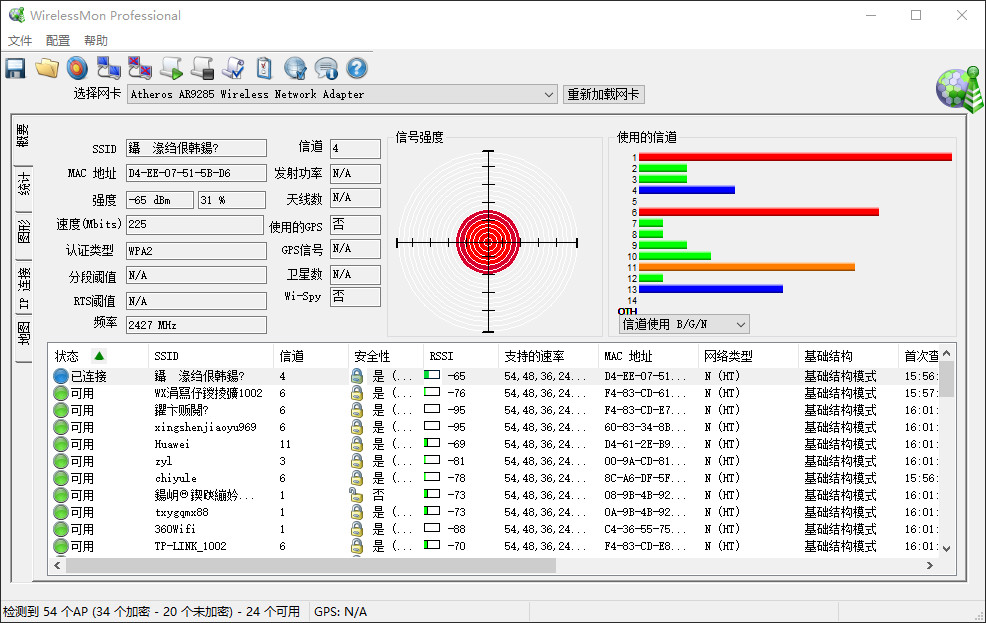The width and height of the screenshot is (986, 623).
Task: Sort by the 基础结构 column header
Action: pyautogui.click(x=848, y=356)
